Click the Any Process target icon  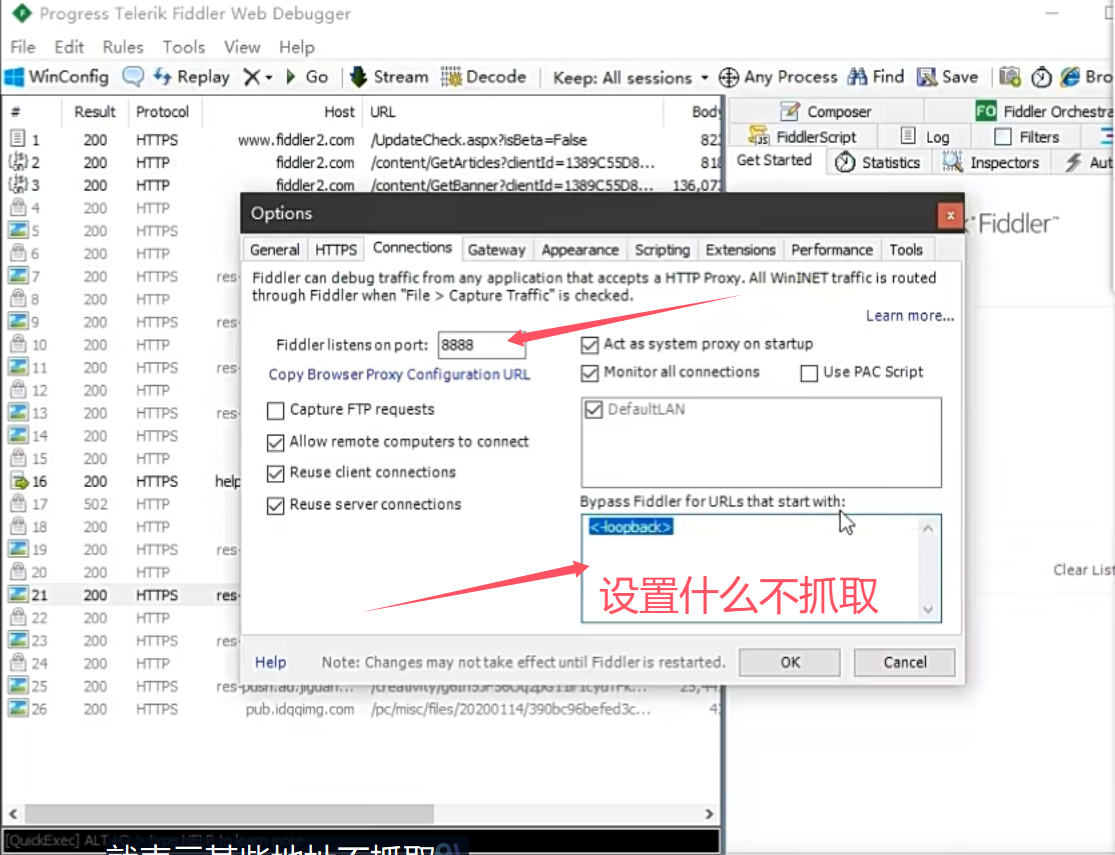[729, 77]
